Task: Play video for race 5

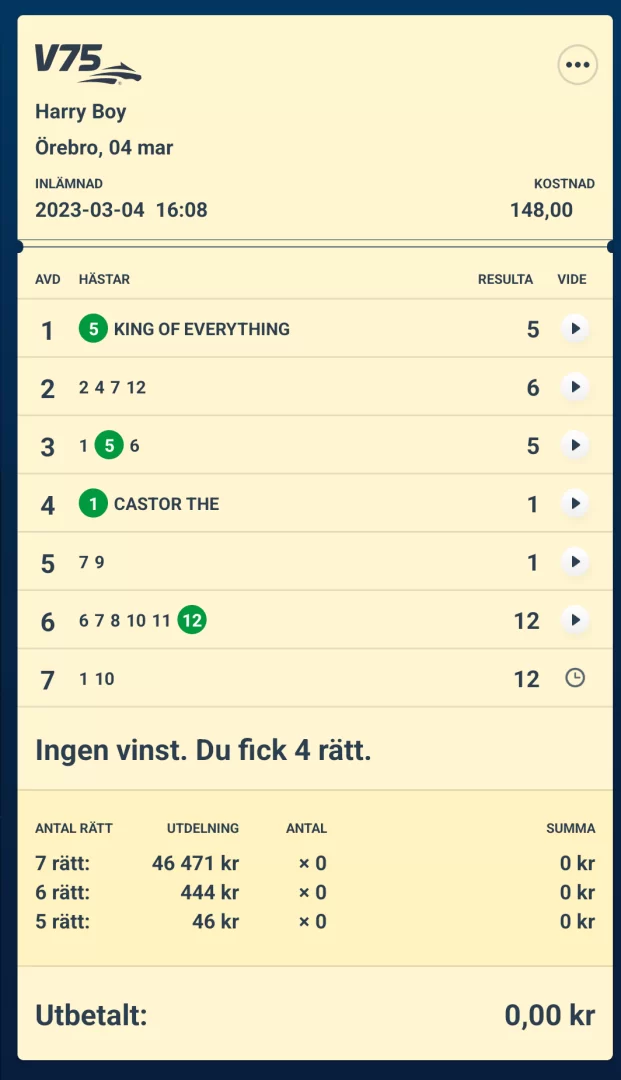Action: pyautogui.click(x=575, y=562)
